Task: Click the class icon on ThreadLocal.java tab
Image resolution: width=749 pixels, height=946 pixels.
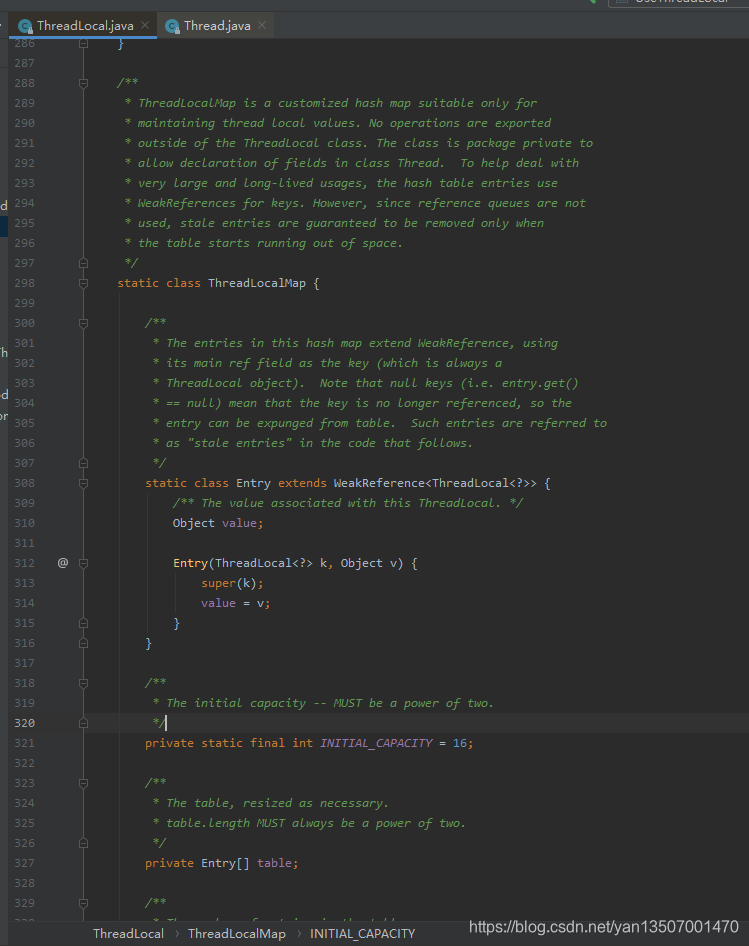Action: tap(25, 26)
